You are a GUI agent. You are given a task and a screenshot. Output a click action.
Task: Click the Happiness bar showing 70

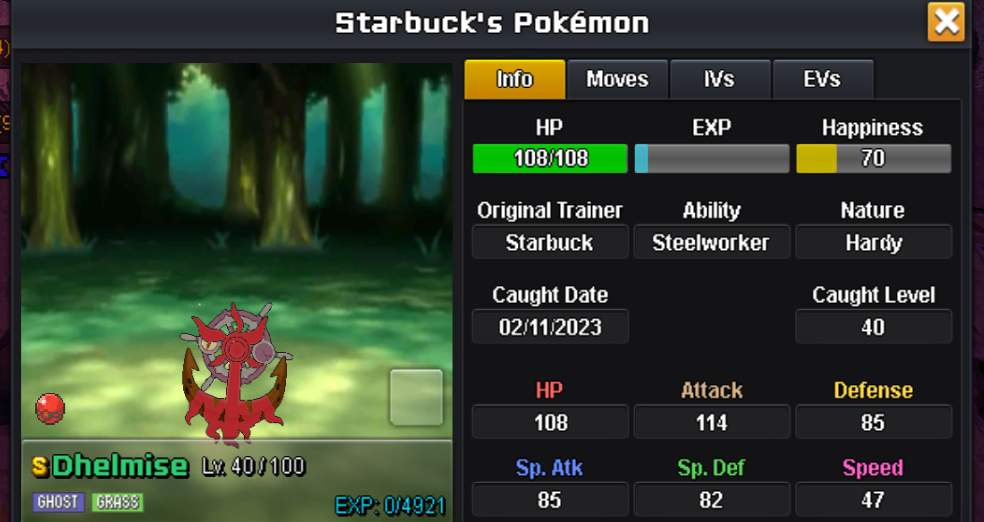(x=874, y=158)
